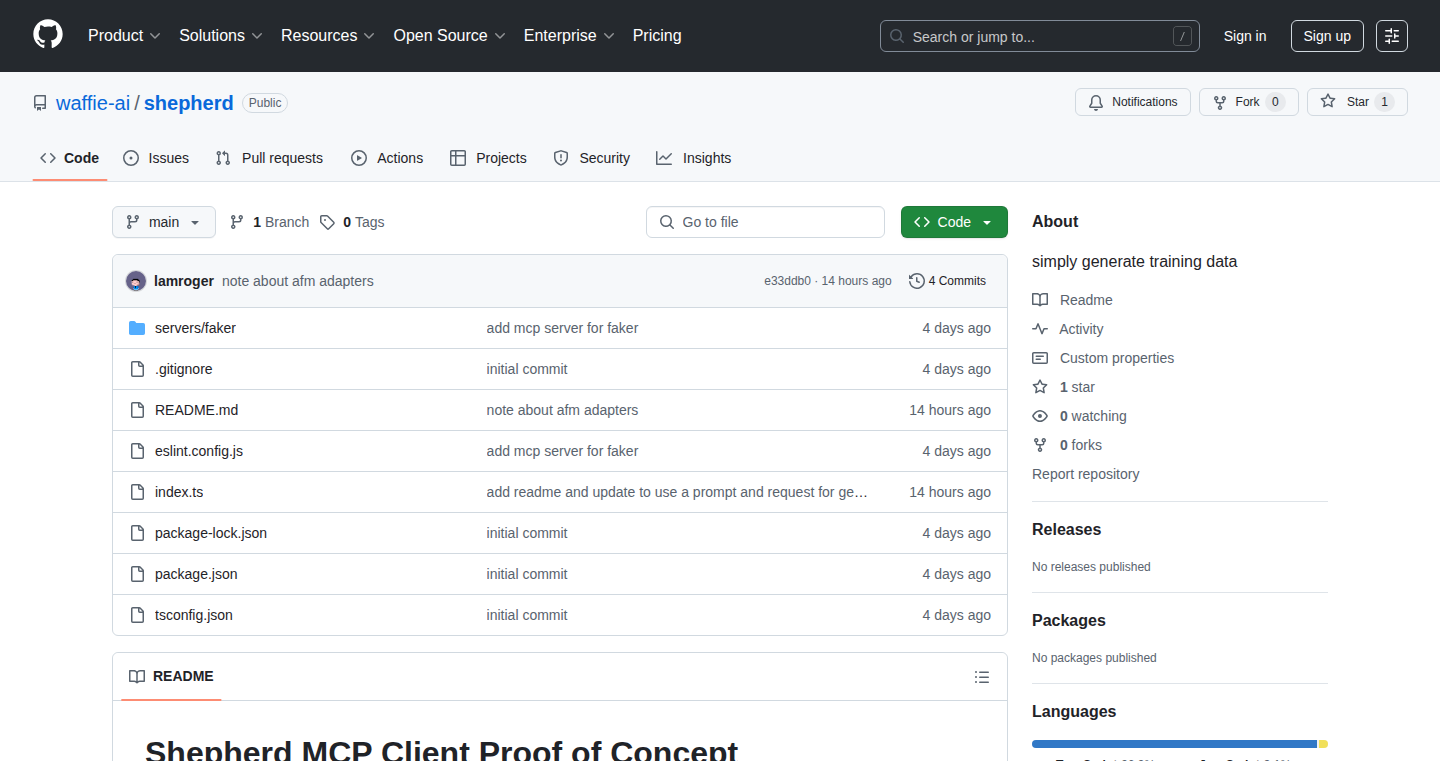This screenshot has width=1440, height=761.
Task: Click the 4 Commits link
Action: pyautogui.click(x=947, y=281)
